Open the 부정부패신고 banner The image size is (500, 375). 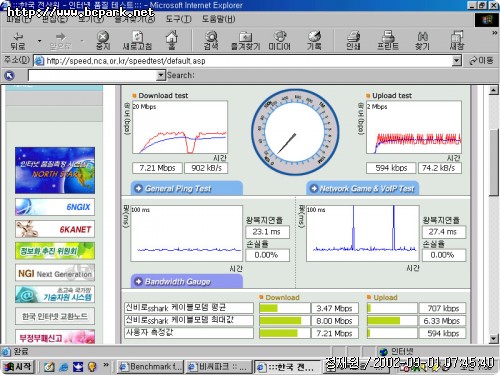tap(55, 337)
